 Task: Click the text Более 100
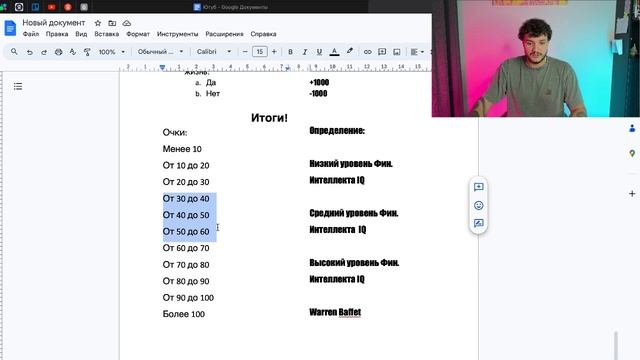click(x=184, y=314)
